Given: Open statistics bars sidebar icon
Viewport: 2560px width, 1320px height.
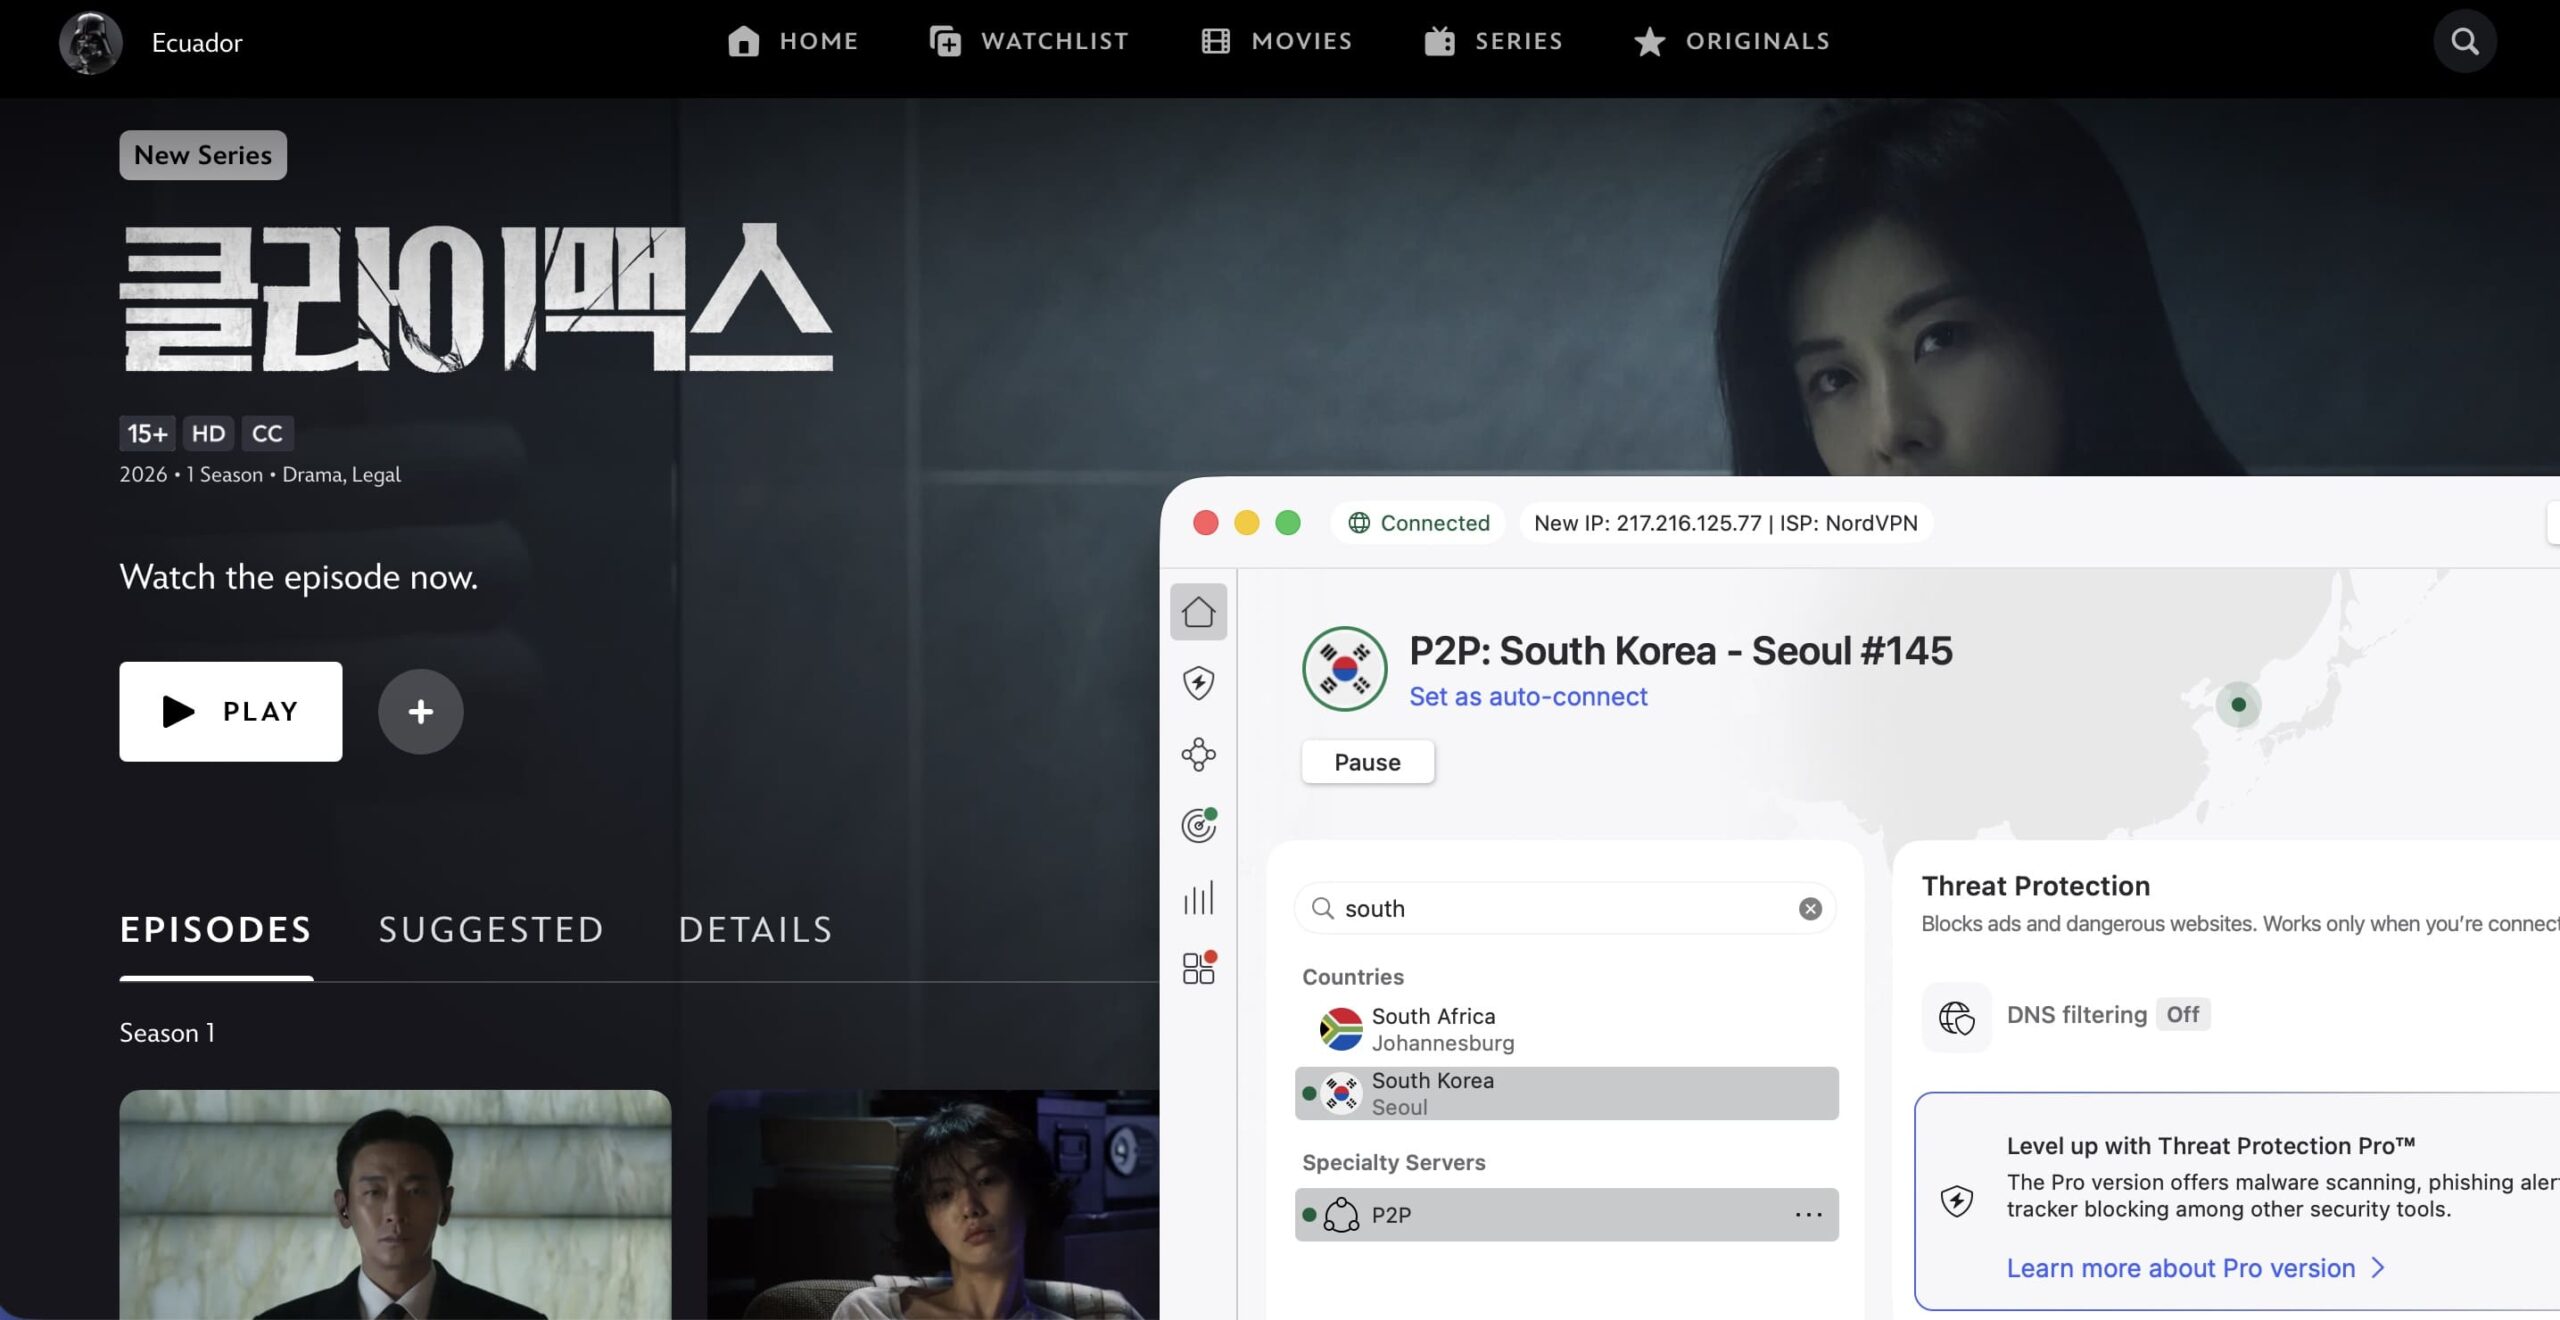Looking at the screenshot, I should pyautogui.click(x=1198, y=898).
